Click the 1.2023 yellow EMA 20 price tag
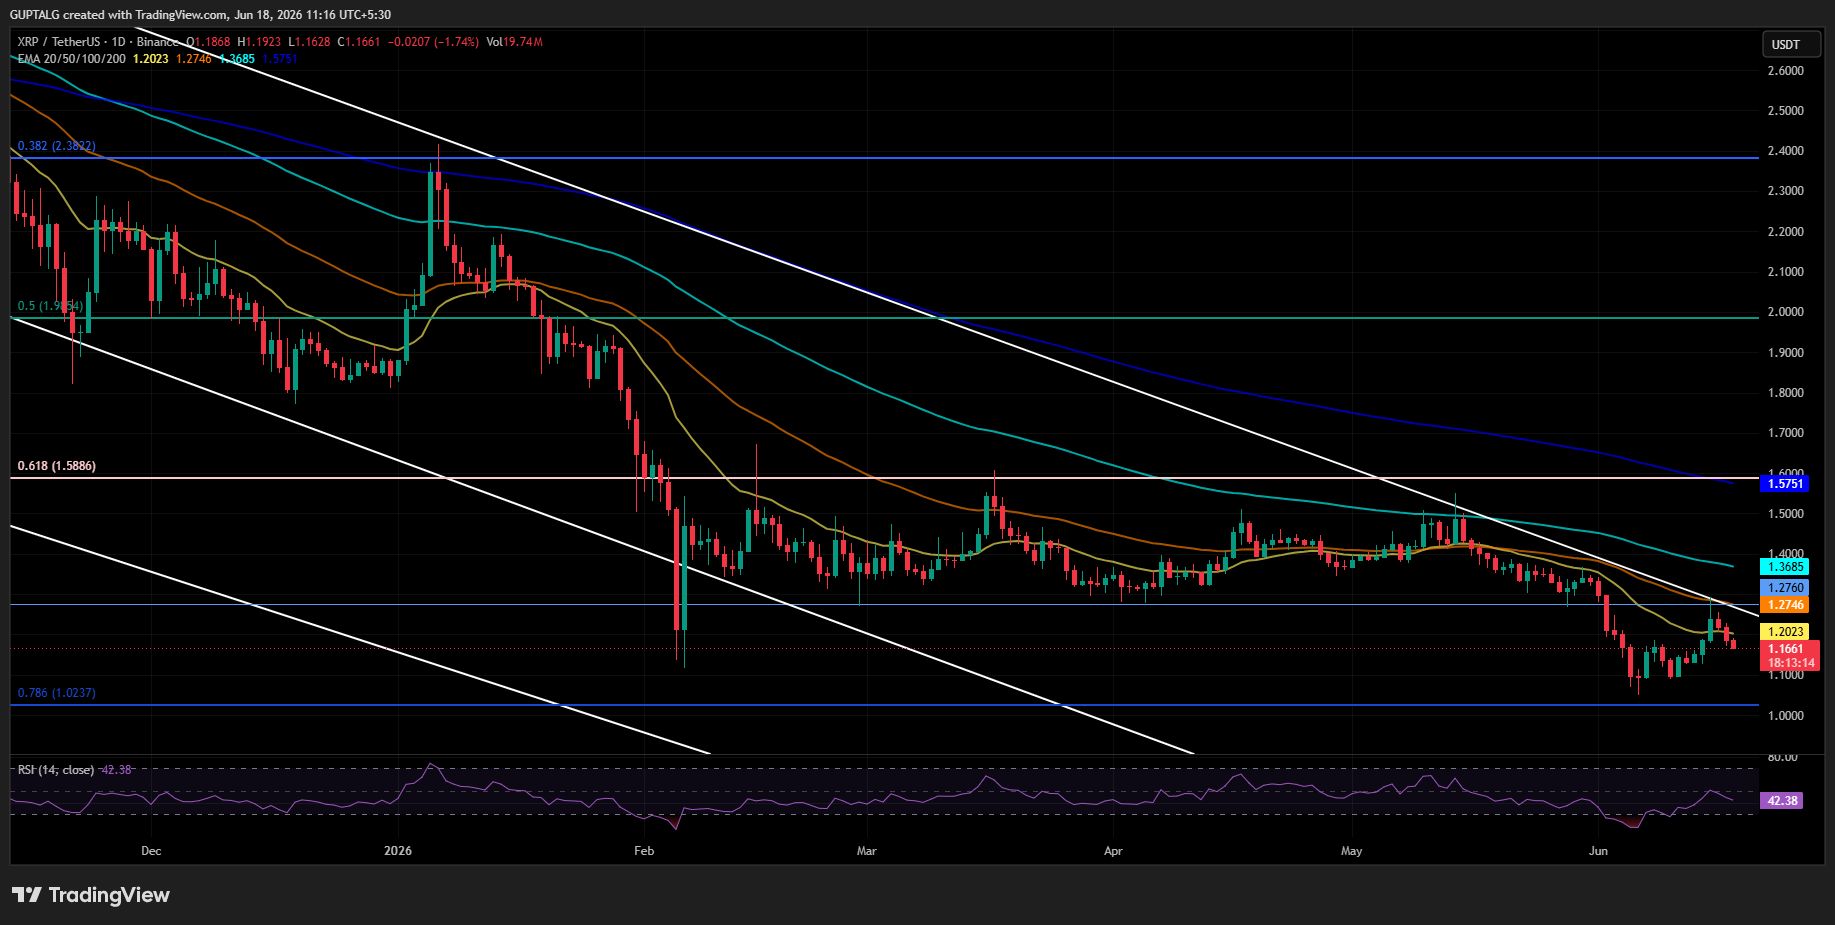Screen dimensions: 1835x925 click(1785, 632)
